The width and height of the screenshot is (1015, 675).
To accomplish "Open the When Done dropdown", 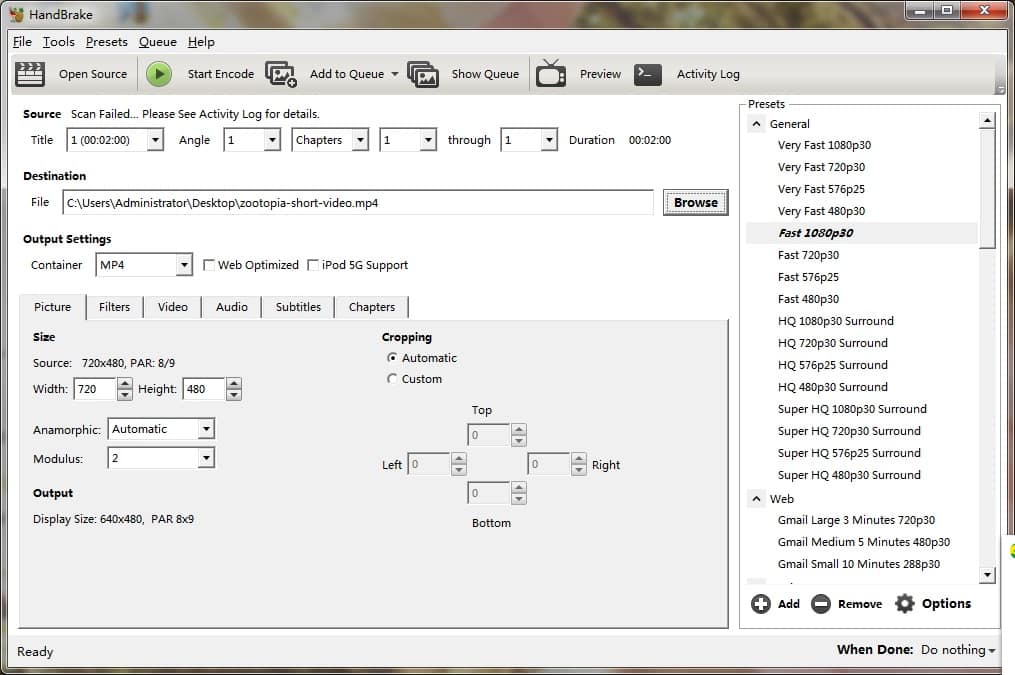I will pos(955,649).
